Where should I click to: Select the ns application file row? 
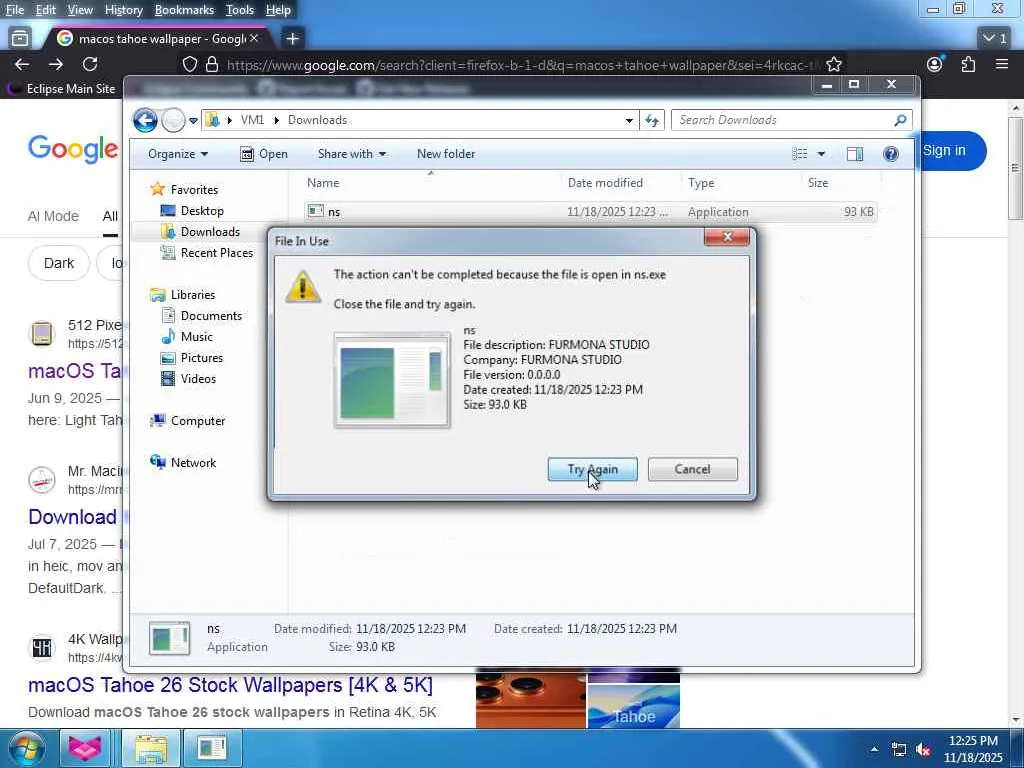point(590,212)
